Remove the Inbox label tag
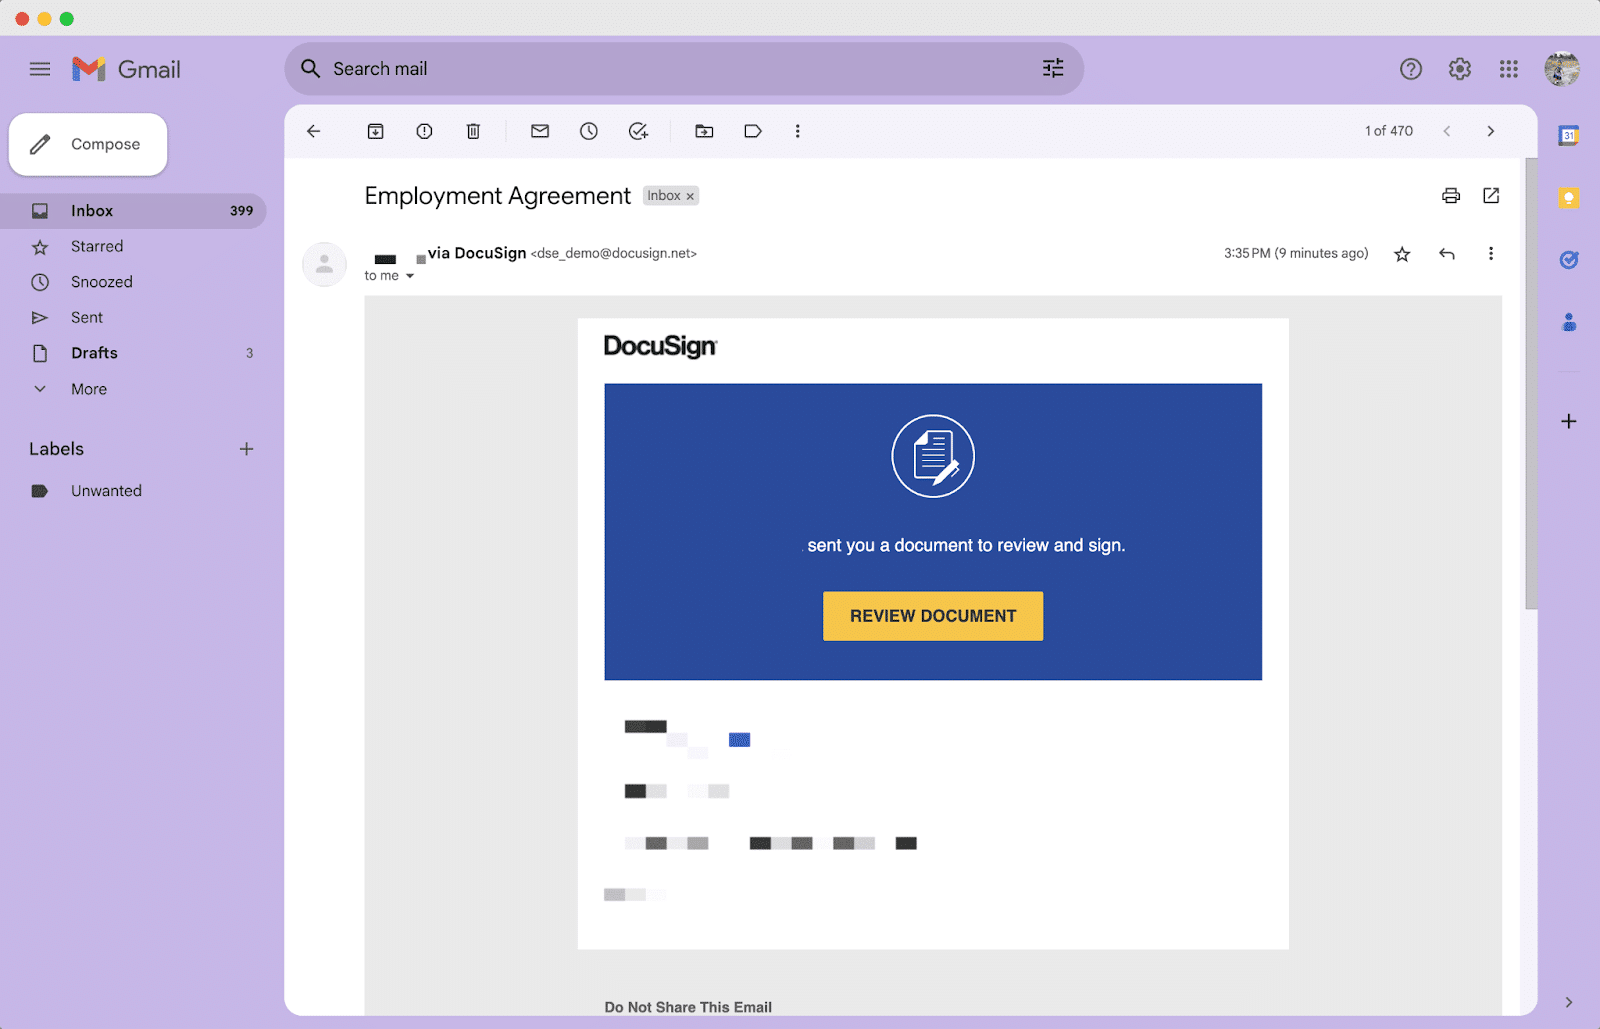This screenshot has height=1029, width=1600. 690,196
